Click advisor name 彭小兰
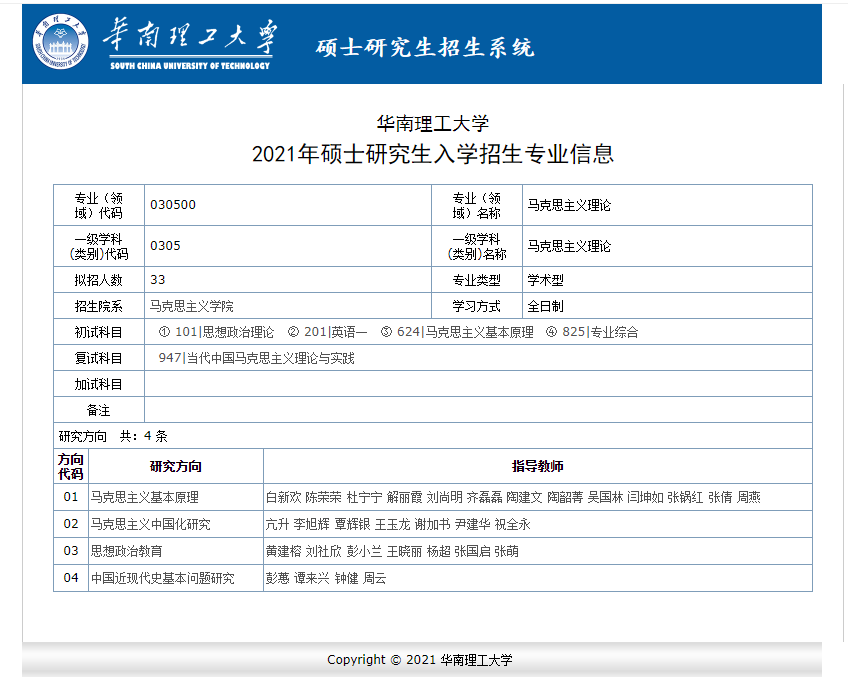 (x=365, y=552)
